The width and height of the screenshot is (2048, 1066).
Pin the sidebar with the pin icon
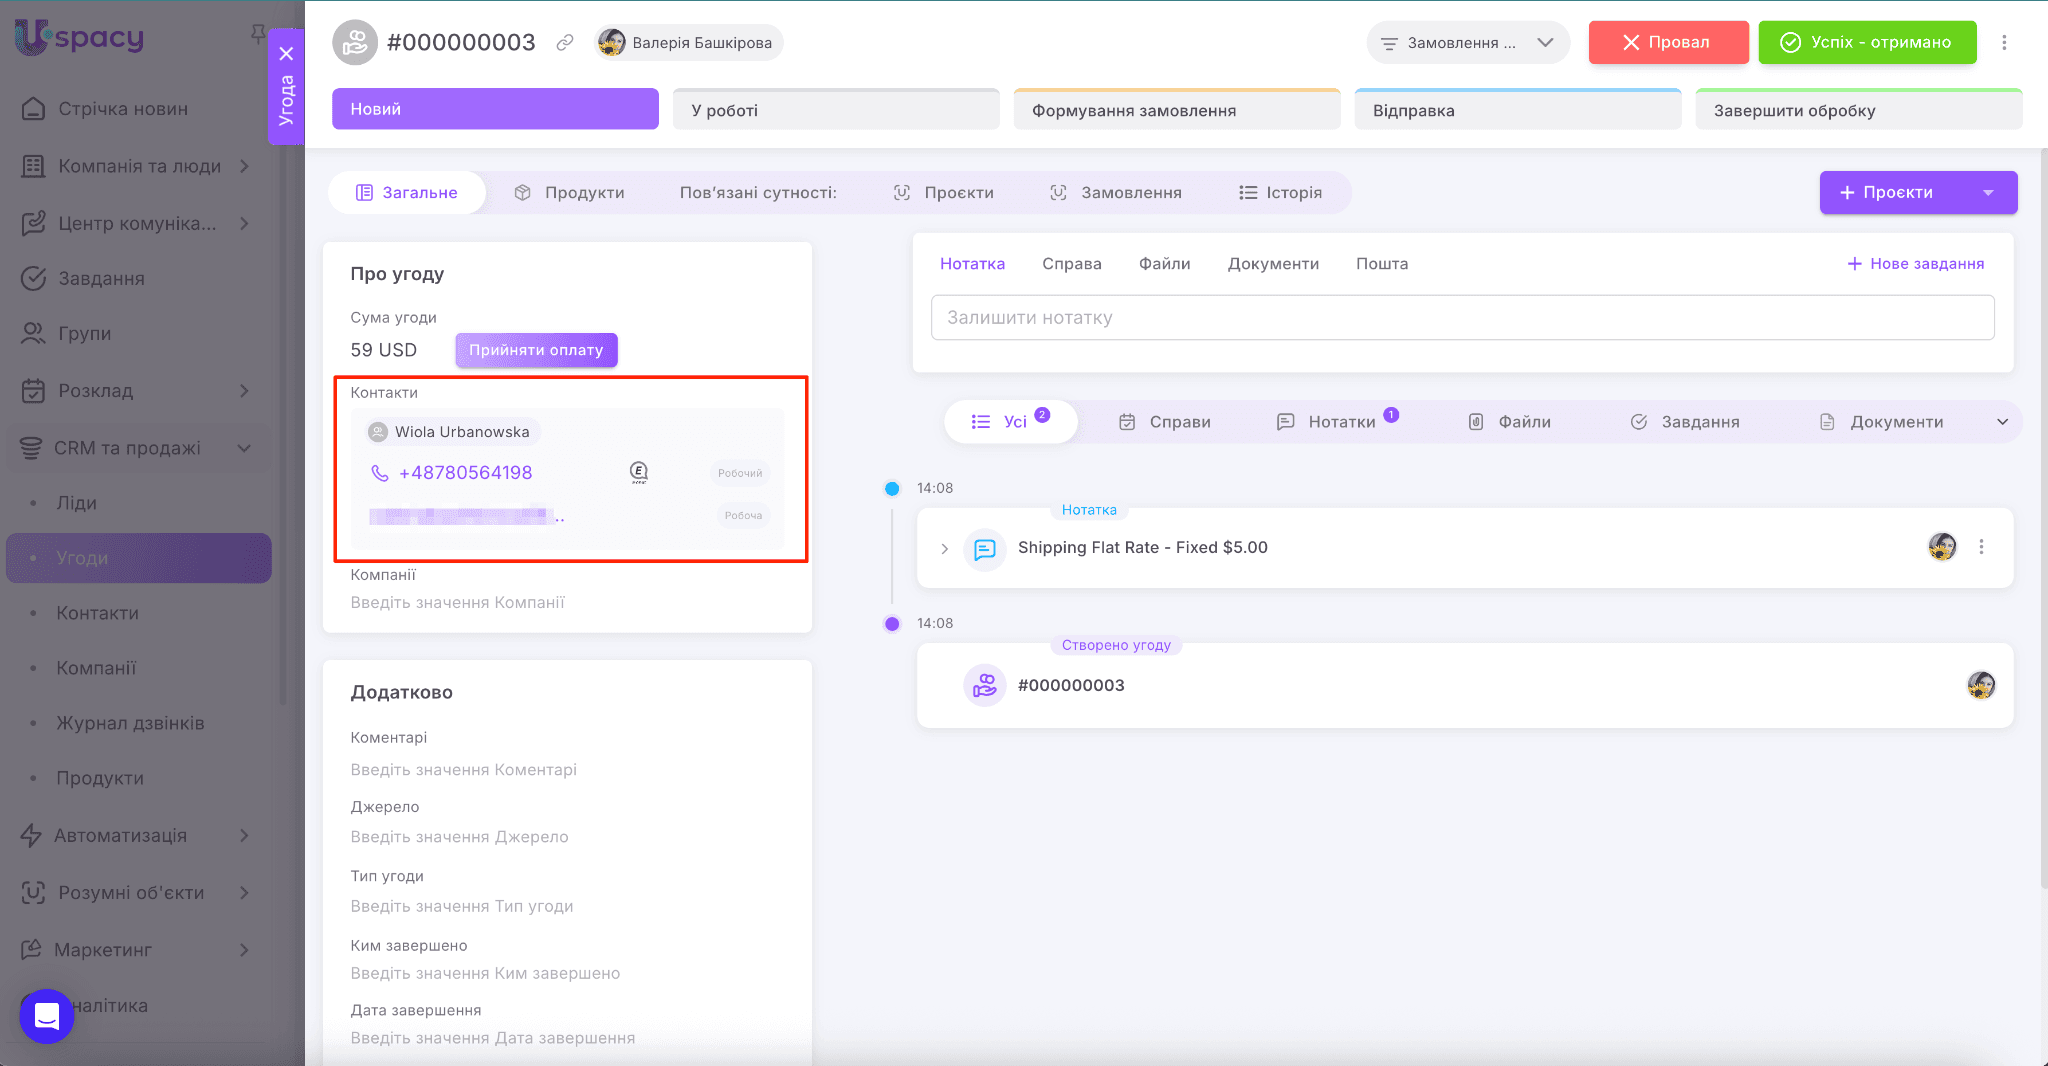tap(257, 35)
